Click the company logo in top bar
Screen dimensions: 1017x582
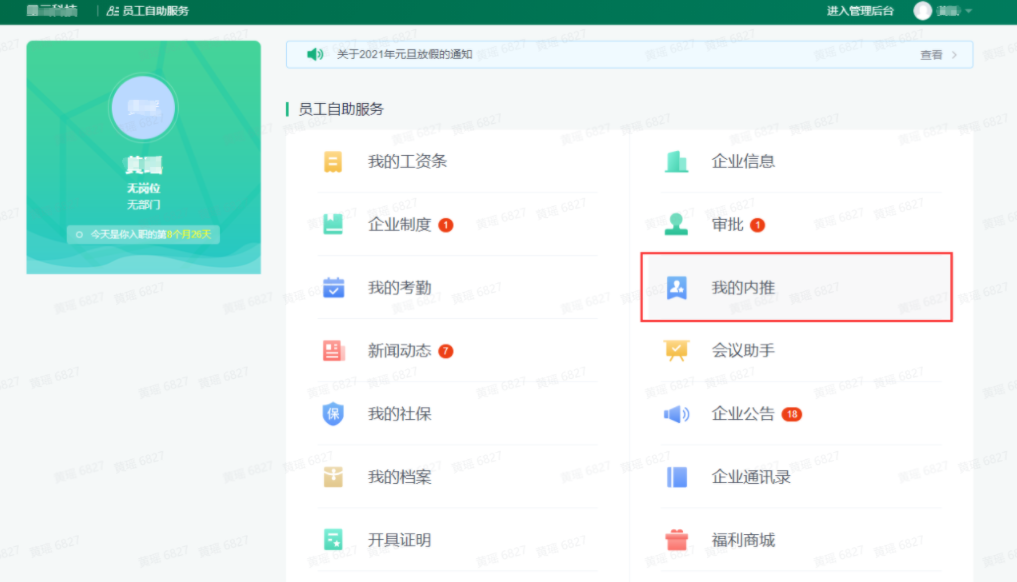pos(52,10)
